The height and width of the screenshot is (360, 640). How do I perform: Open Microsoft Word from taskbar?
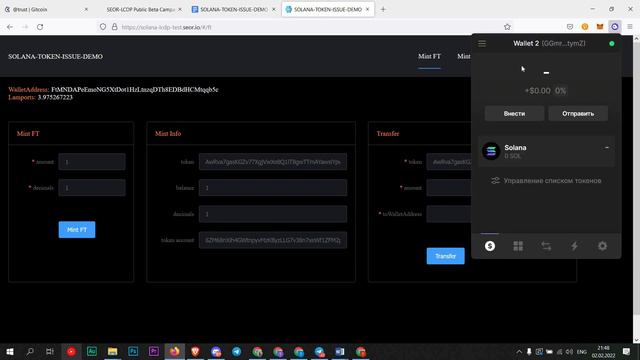point(340,351)
